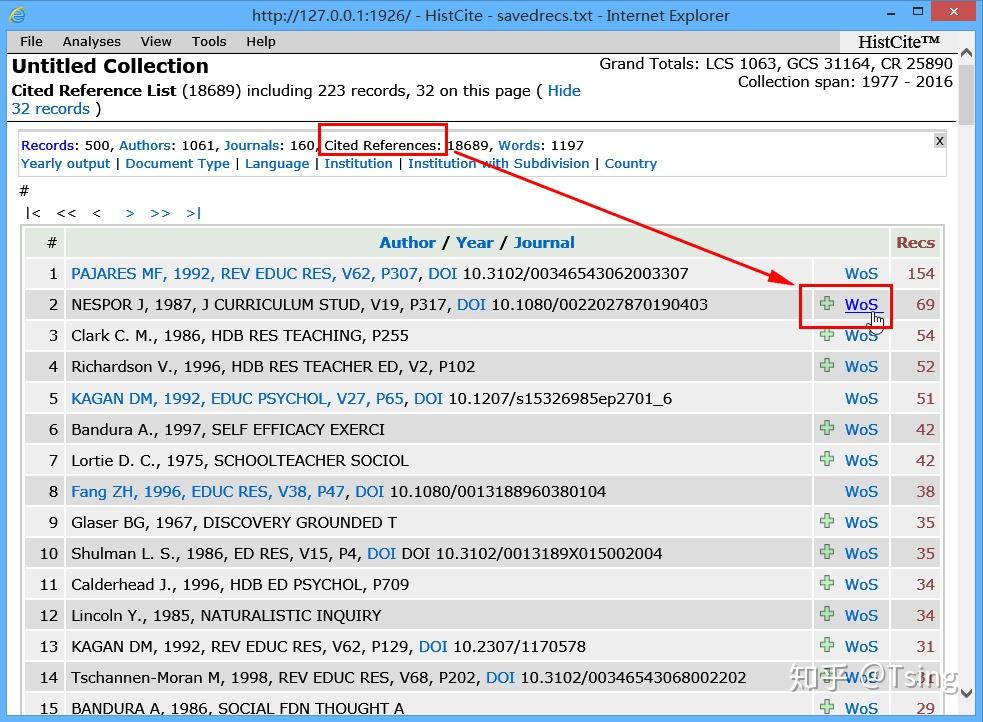Viewport: 983px width, 722px height.
Task: Open the Language analysis link
Action: [277, 164]
